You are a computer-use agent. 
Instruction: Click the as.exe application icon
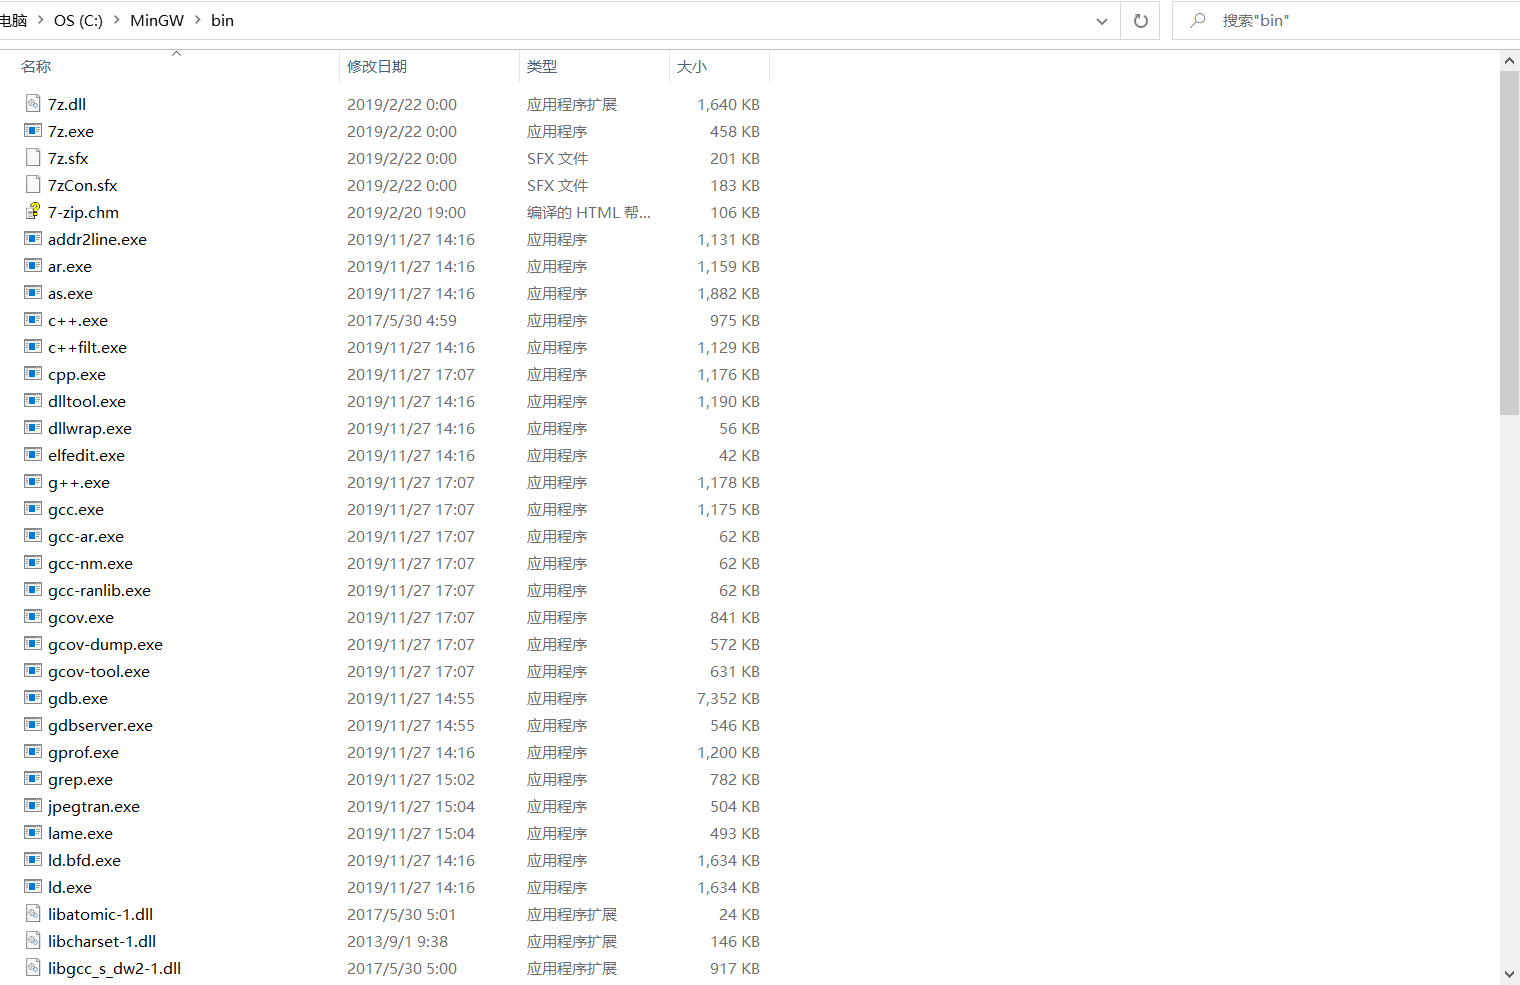pyautogui.click(x=32, y=293)
